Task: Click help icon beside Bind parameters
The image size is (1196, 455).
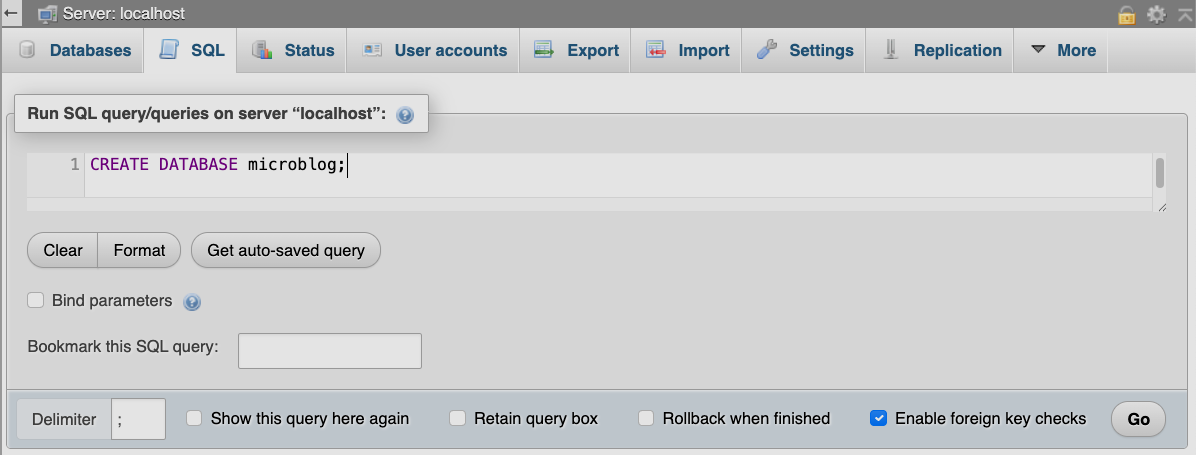Action: (x=193, y=302)
